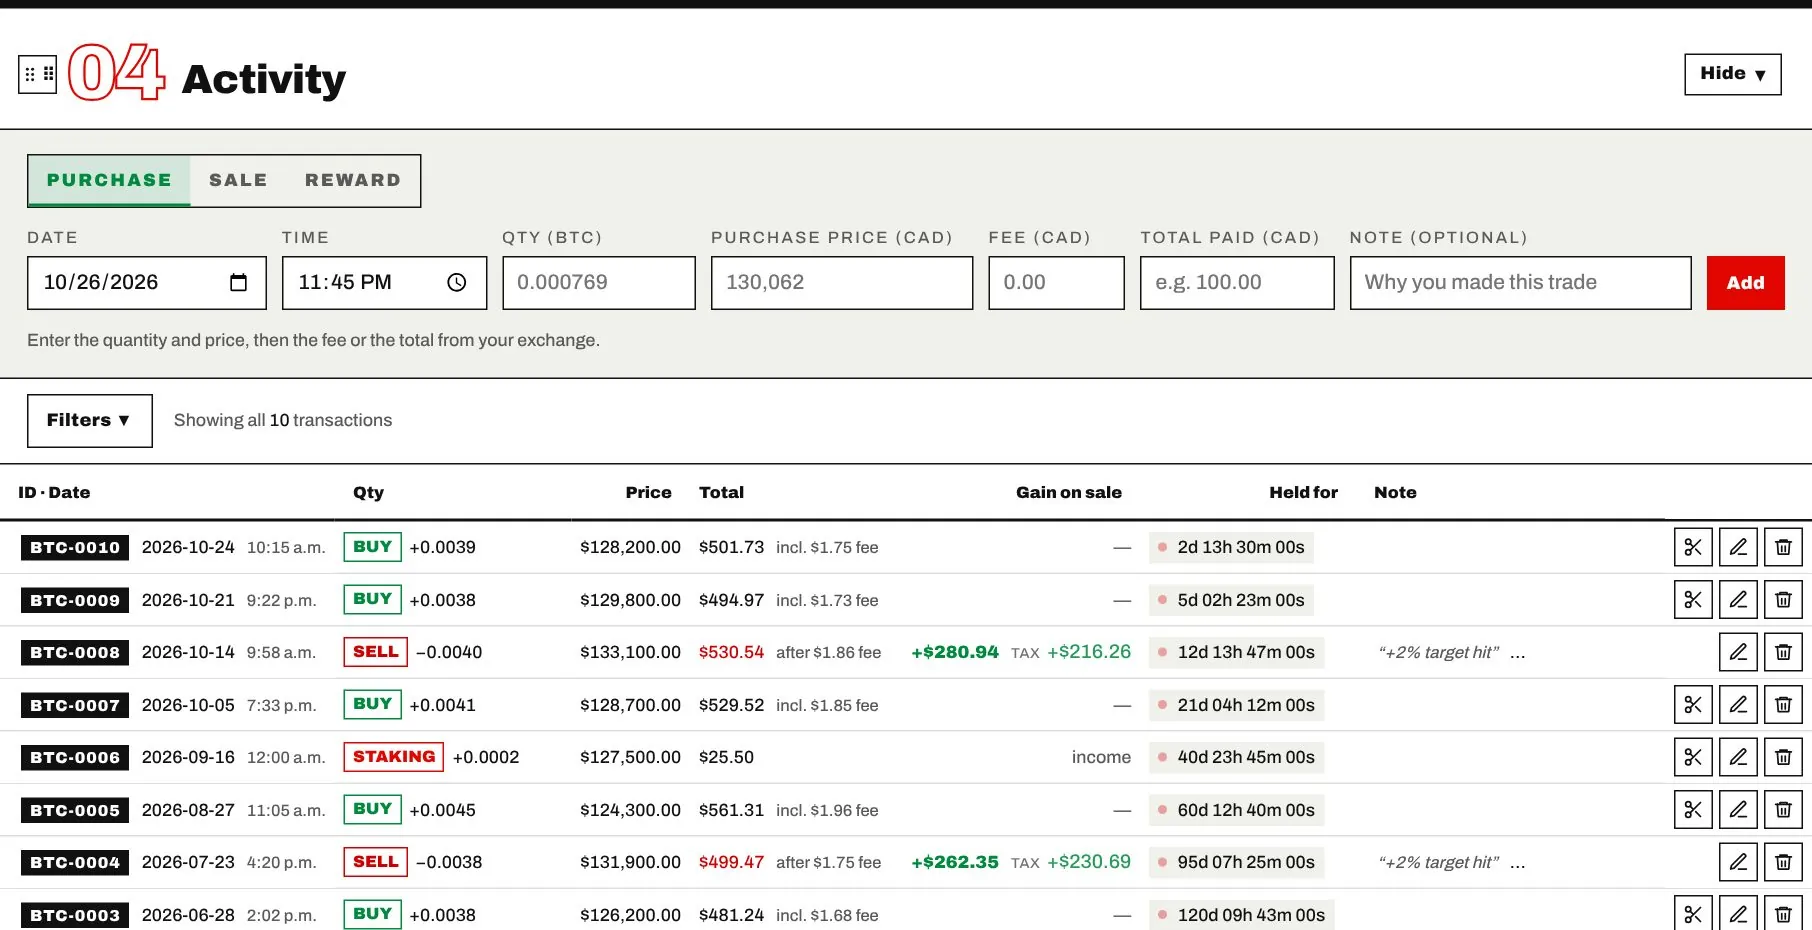Click the Total Paid (CAD) field
1812x930 pixels.
click(x=1237, y=283)
